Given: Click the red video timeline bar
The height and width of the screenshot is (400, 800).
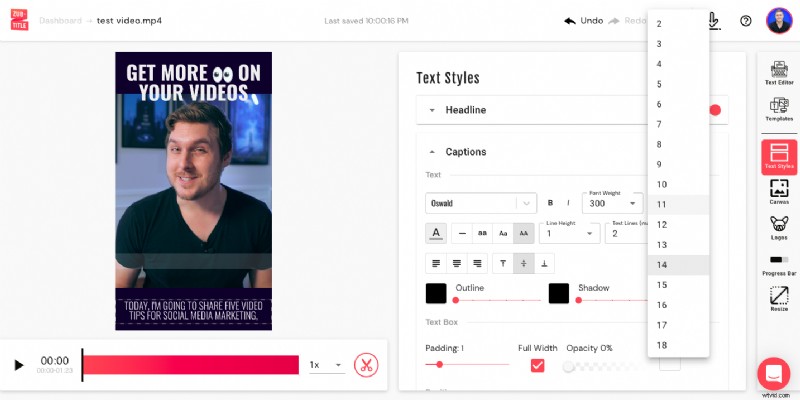Looking at the screenshot, I should point(190,365).
